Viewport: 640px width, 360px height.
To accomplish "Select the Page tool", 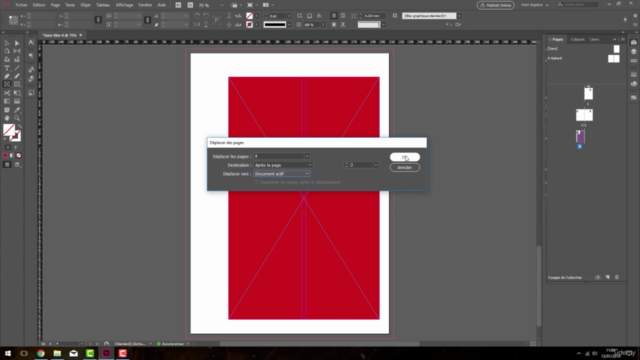I will (7, 51).
